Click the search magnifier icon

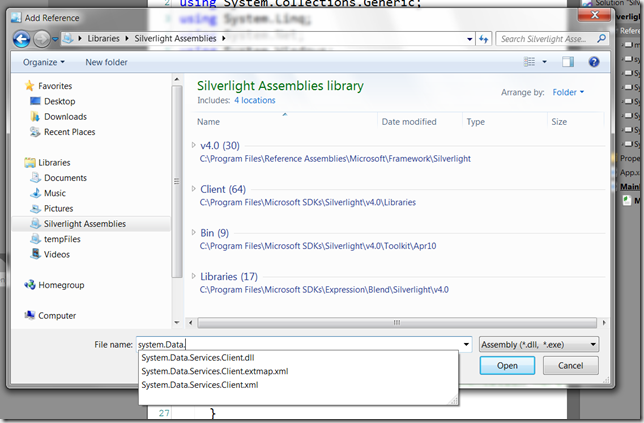(601, 39)
